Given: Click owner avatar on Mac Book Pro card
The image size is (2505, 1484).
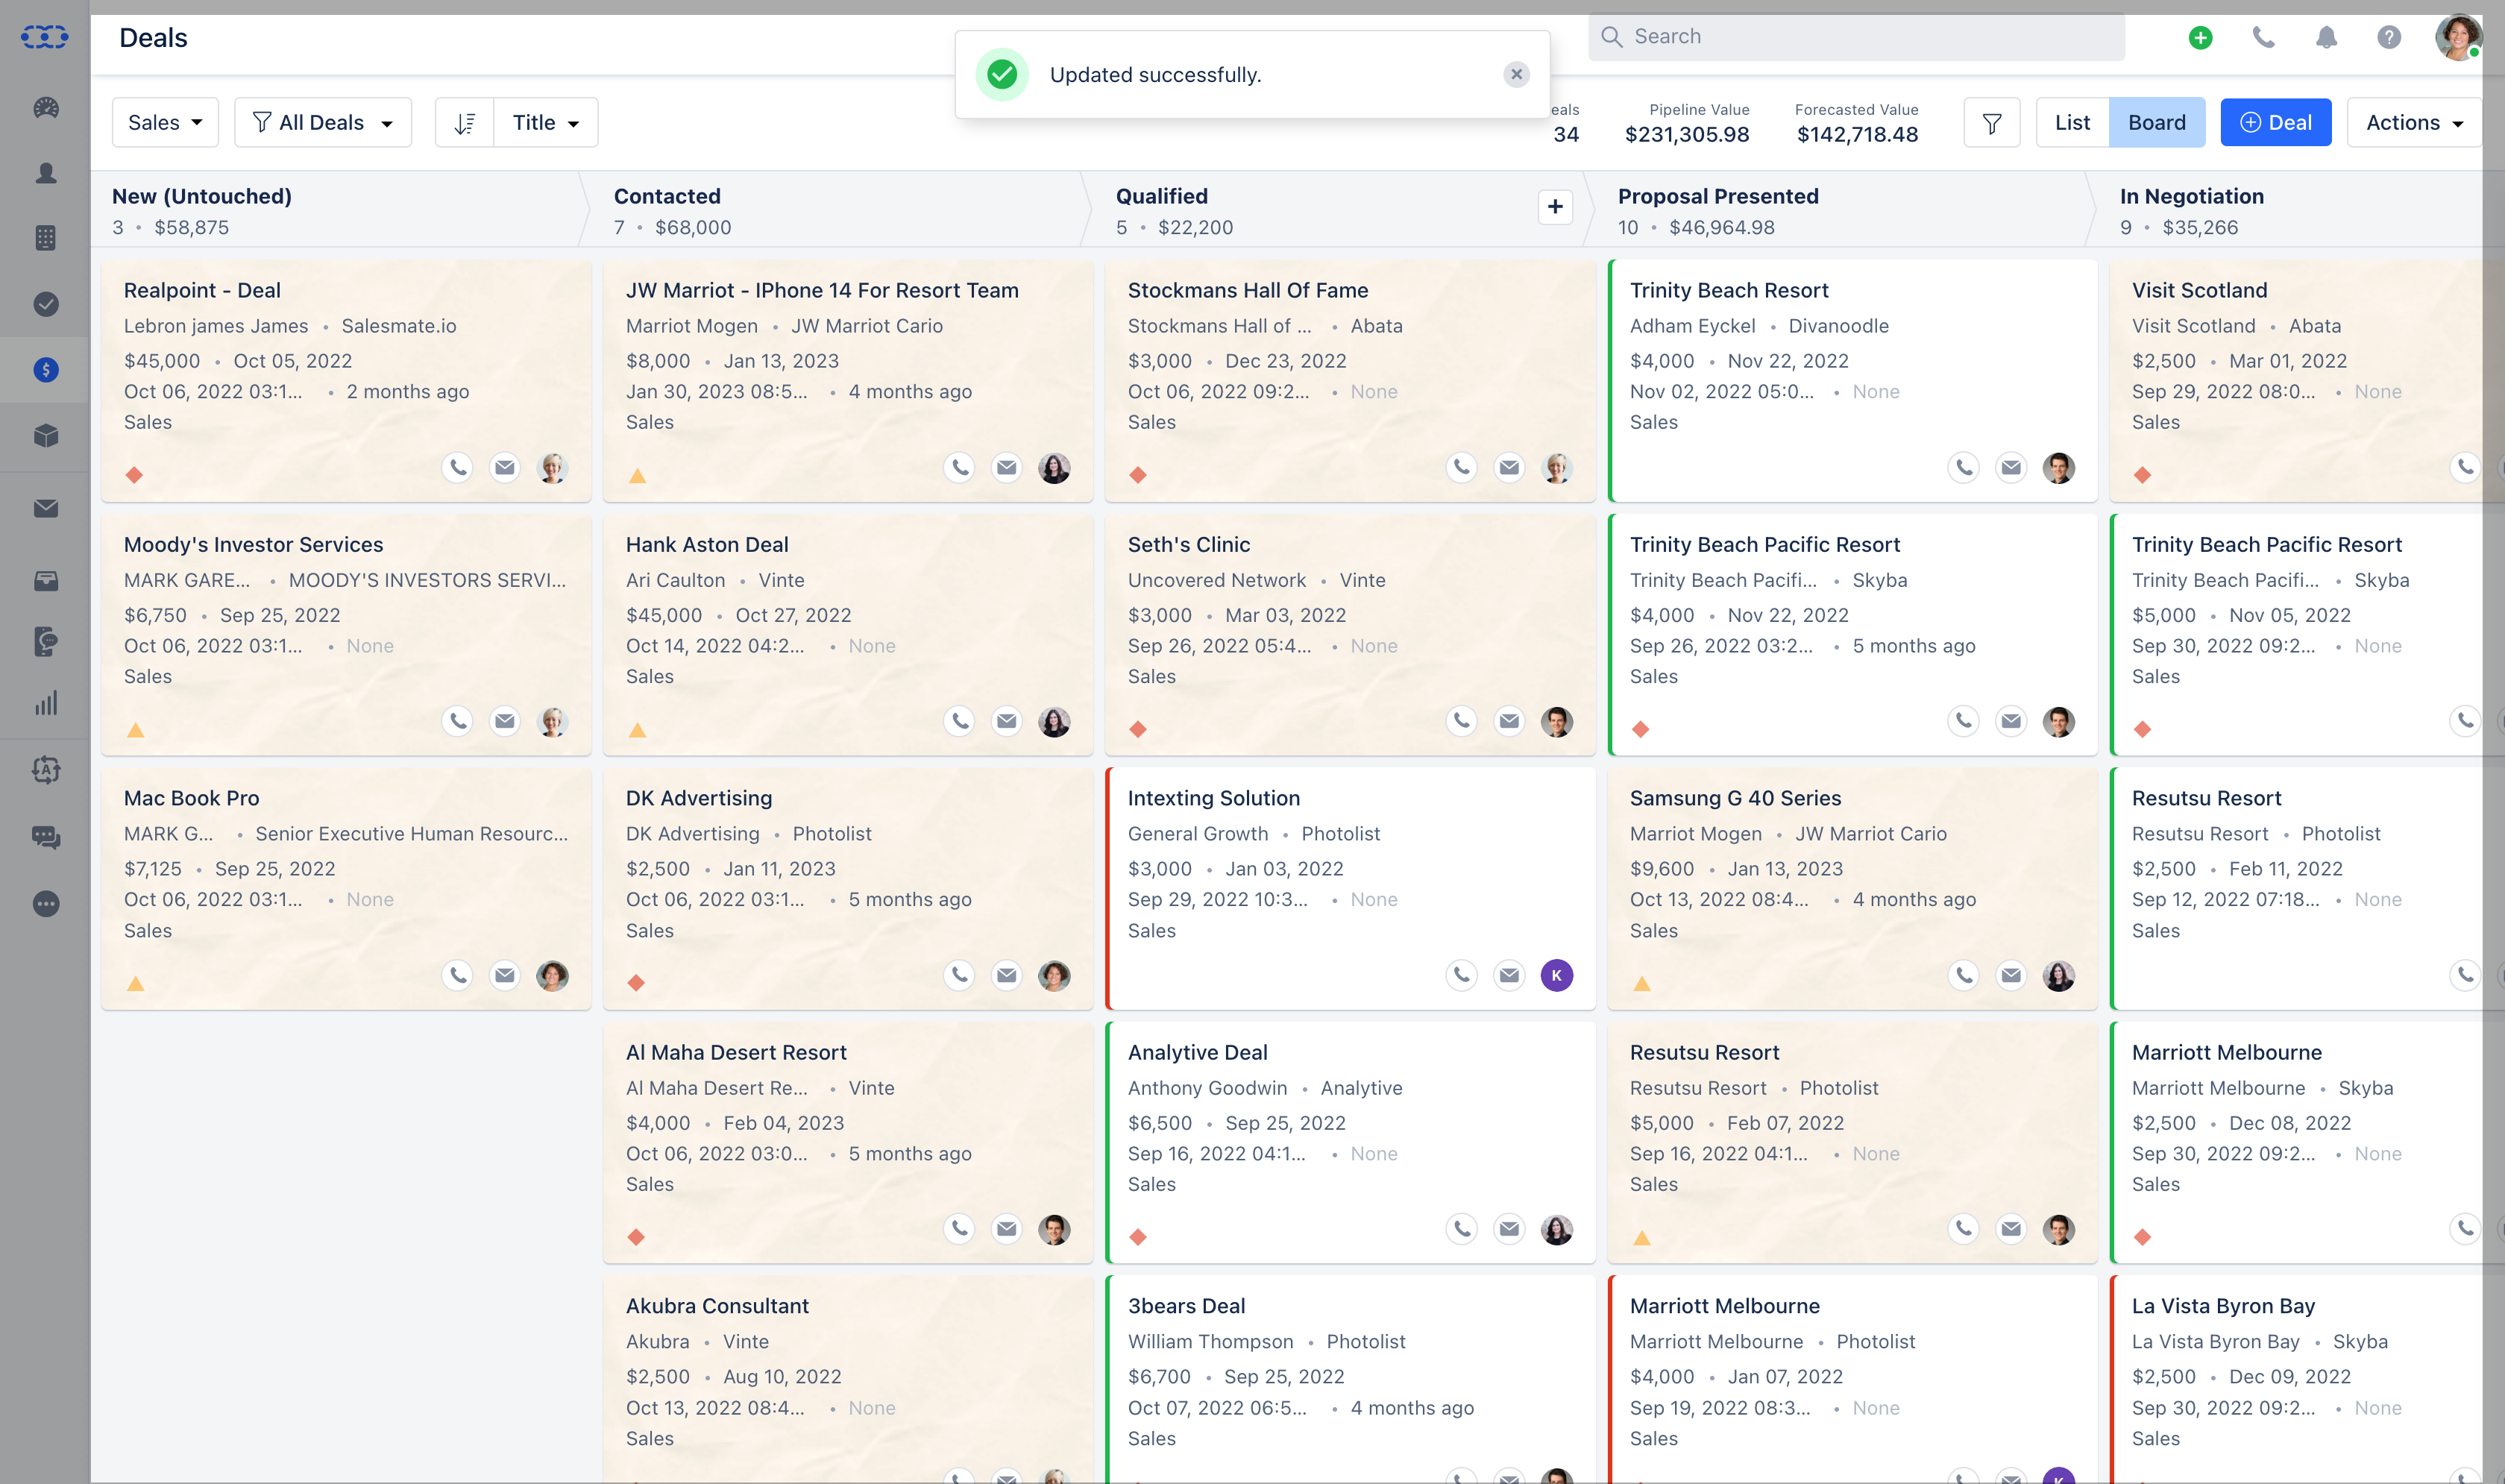Looking at the screenshot, I should click(x=553, y=975).
